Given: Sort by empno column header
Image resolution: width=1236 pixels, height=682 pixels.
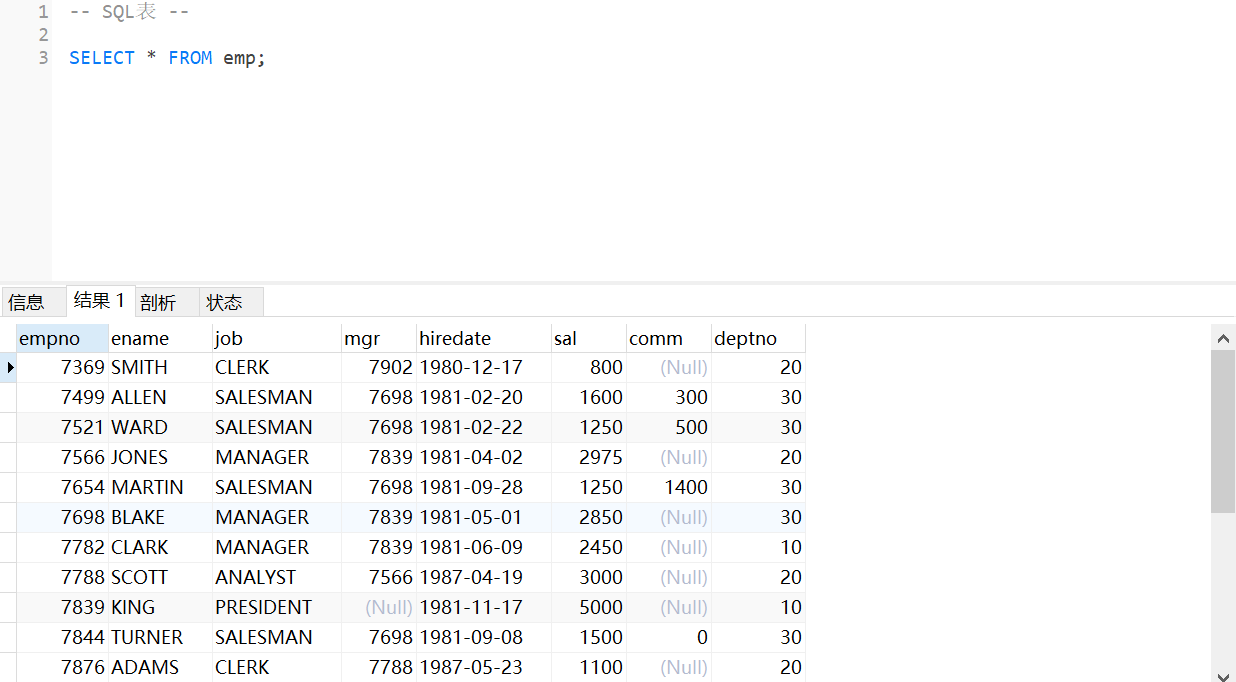Looking at the screenshot, I should (62, 338).
